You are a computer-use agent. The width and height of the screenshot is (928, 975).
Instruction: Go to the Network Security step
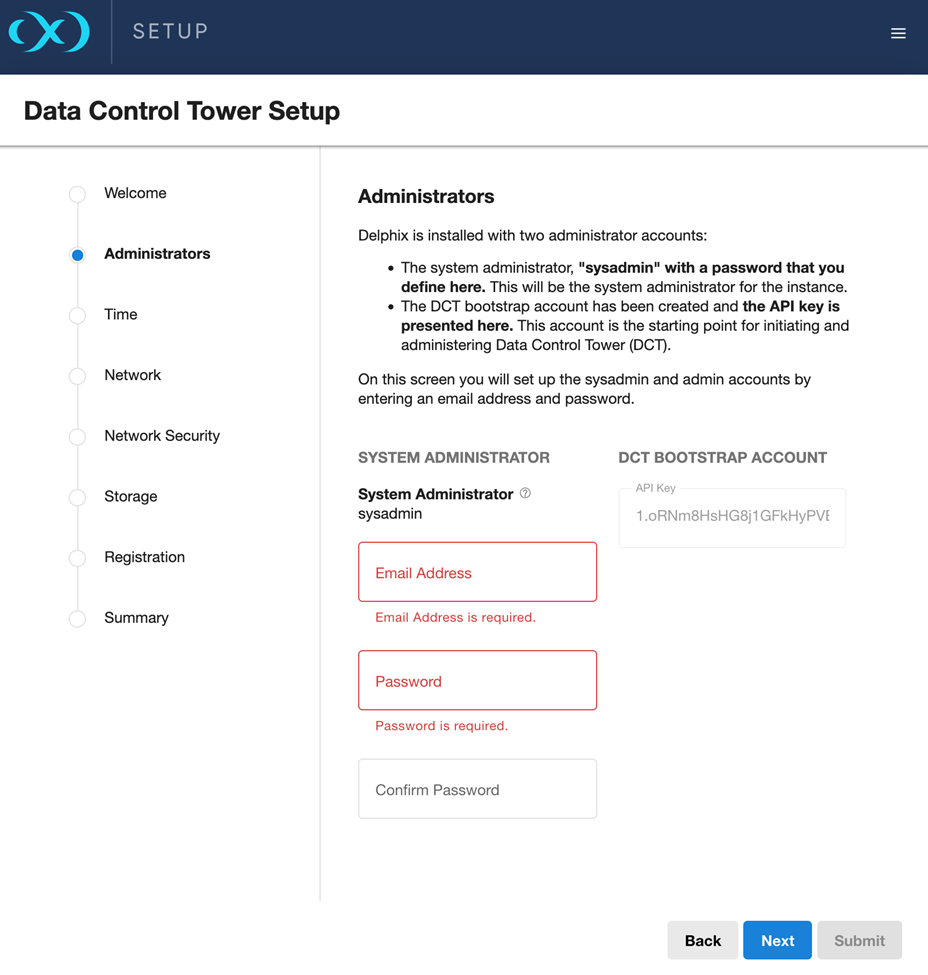(161, 436)
